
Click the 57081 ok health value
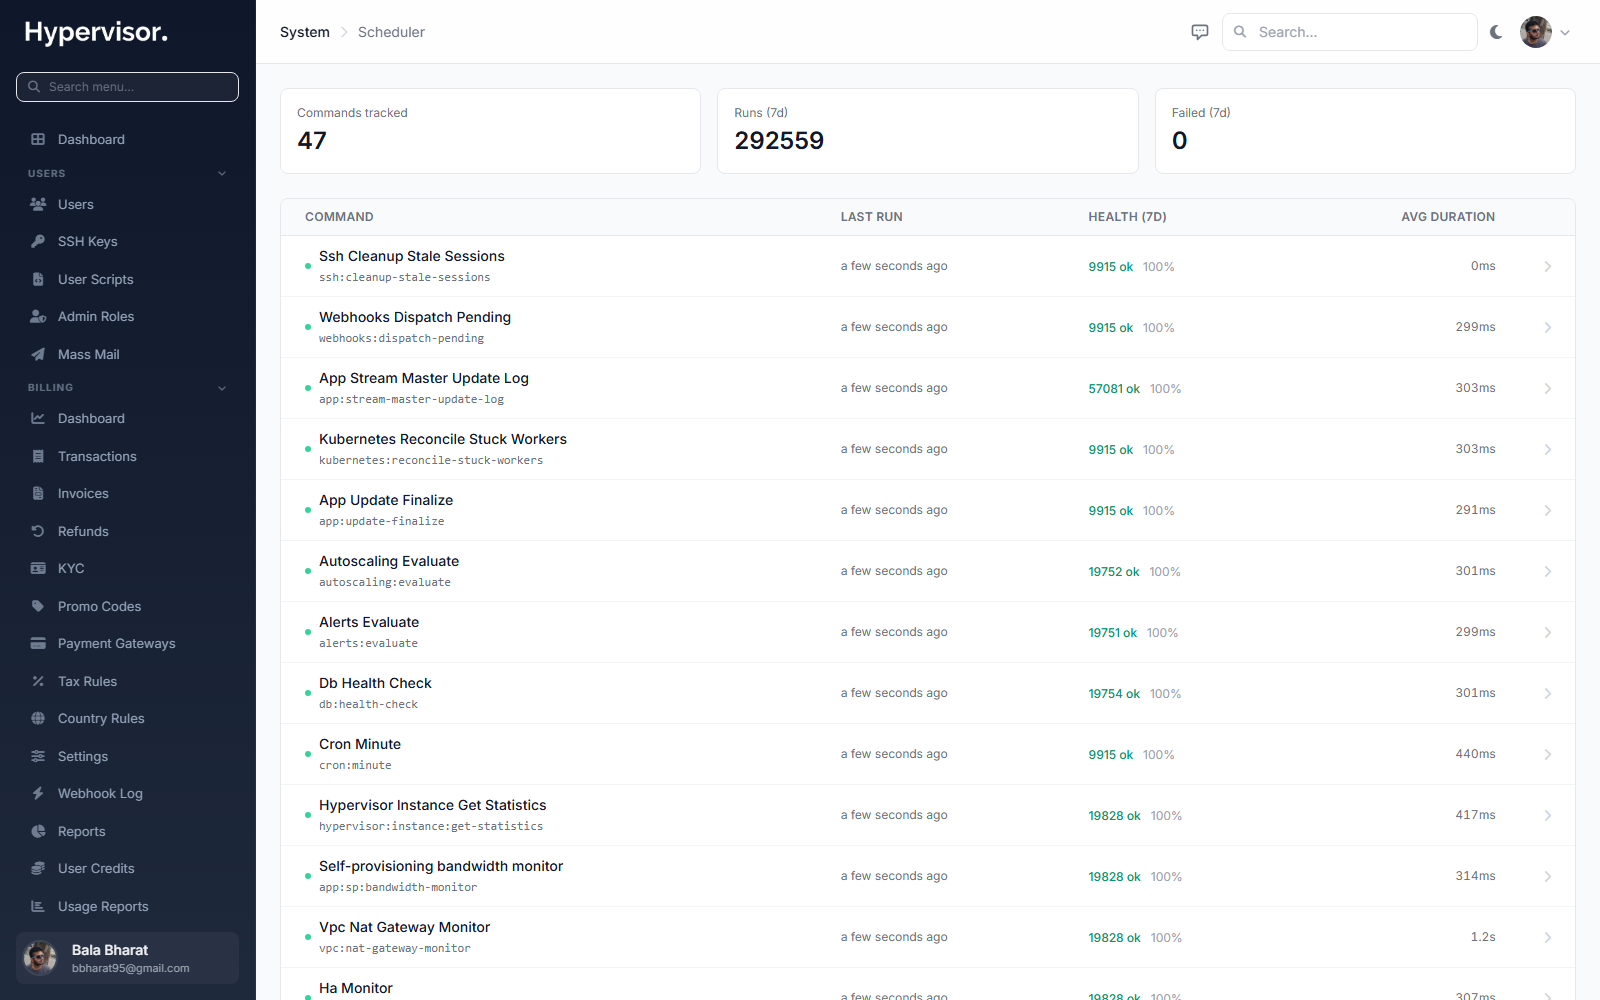point(1114,389)
